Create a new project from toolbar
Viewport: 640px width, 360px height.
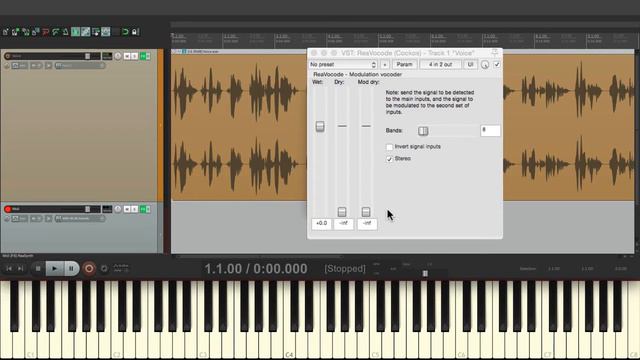click(x=5, y=32)
